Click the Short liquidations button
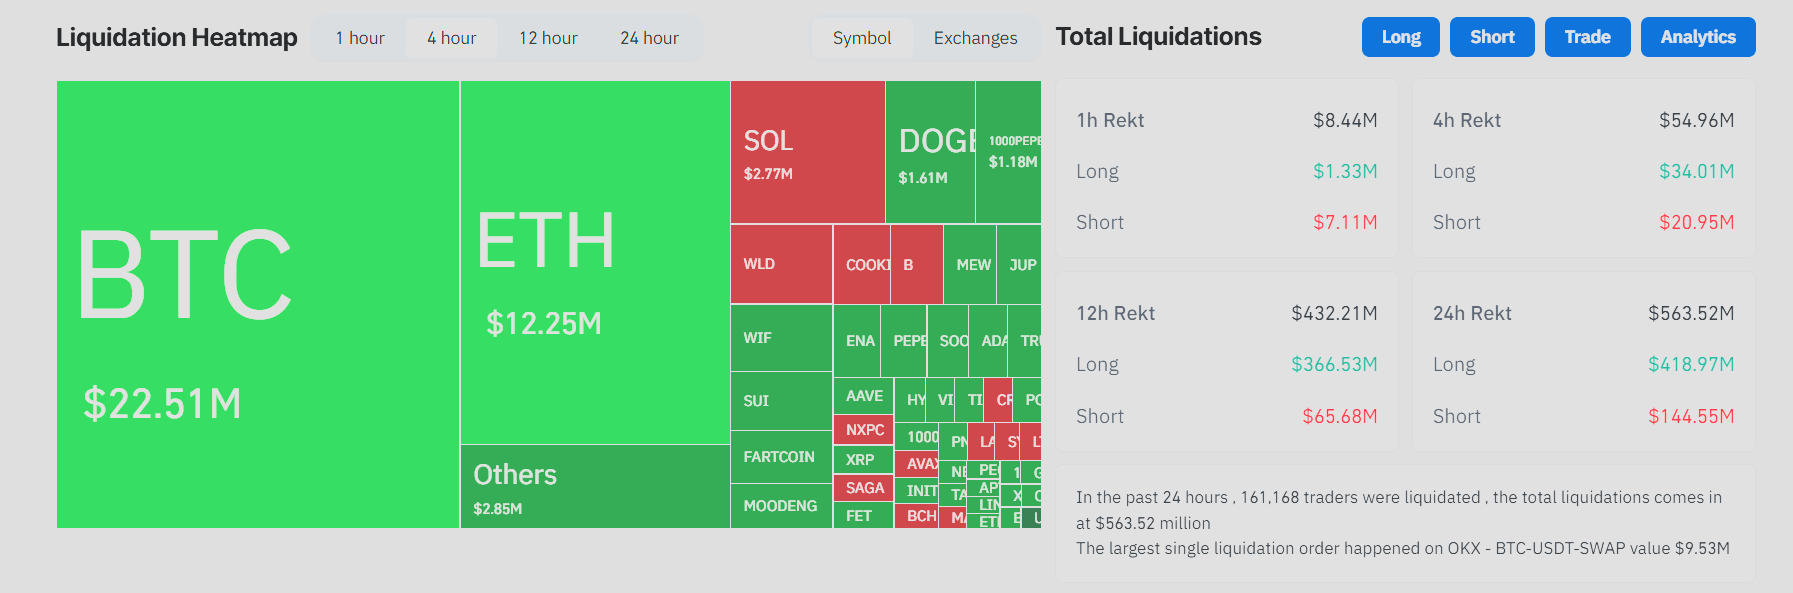1793x593 pixels. (1492, 37)
